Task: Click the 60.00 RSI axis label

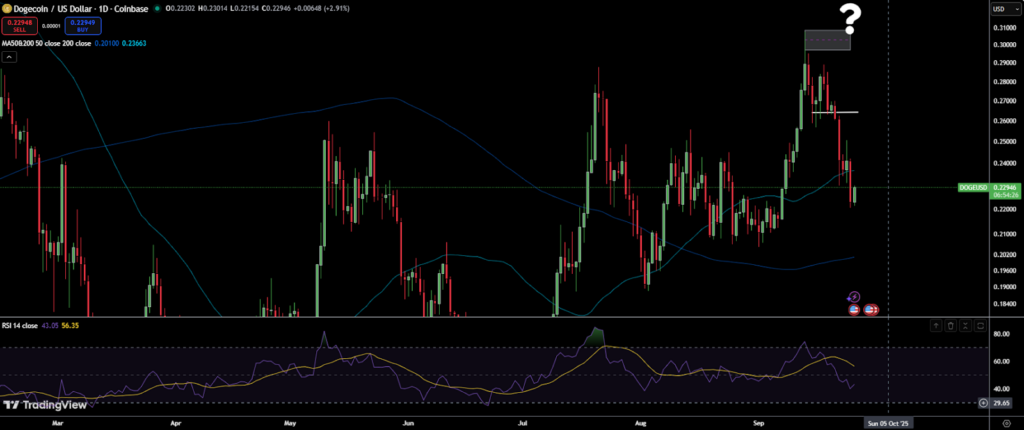Action: (1002, 361)
